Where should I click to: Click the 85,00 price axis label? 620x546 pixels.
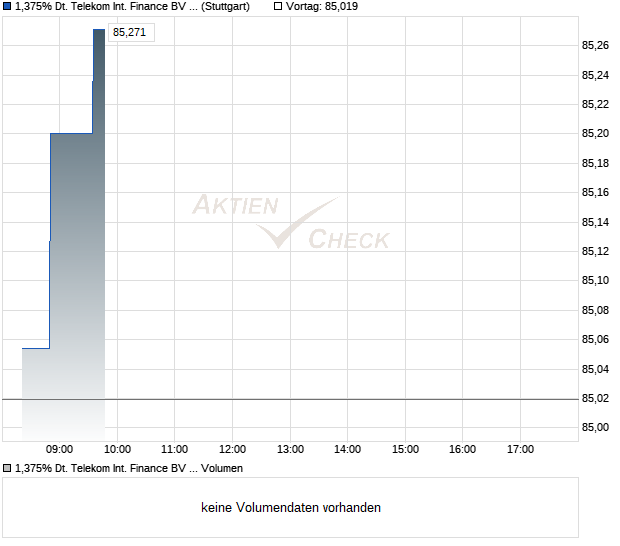(595, 428)
